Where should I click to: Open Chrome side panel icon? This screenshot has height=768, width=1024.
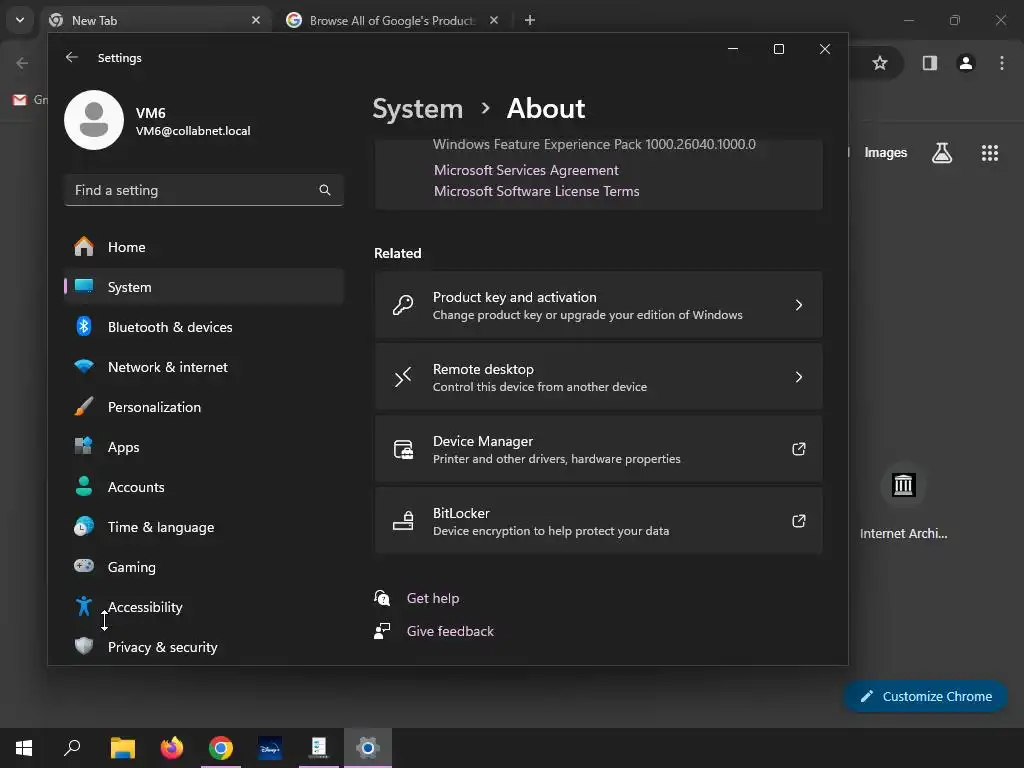pos(929,63)
